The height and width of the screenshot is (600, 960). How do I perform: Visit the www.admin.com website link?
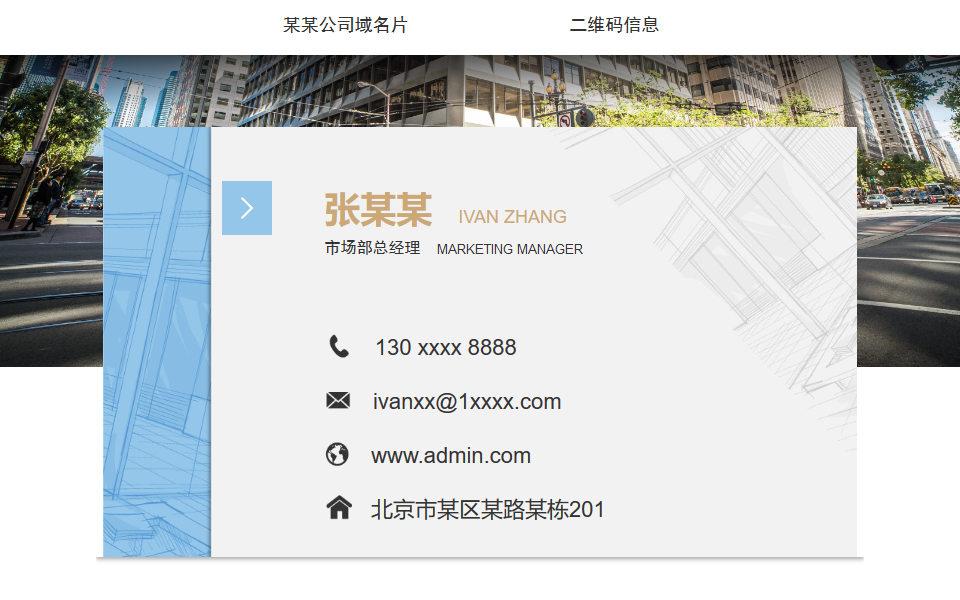point(451,456)
